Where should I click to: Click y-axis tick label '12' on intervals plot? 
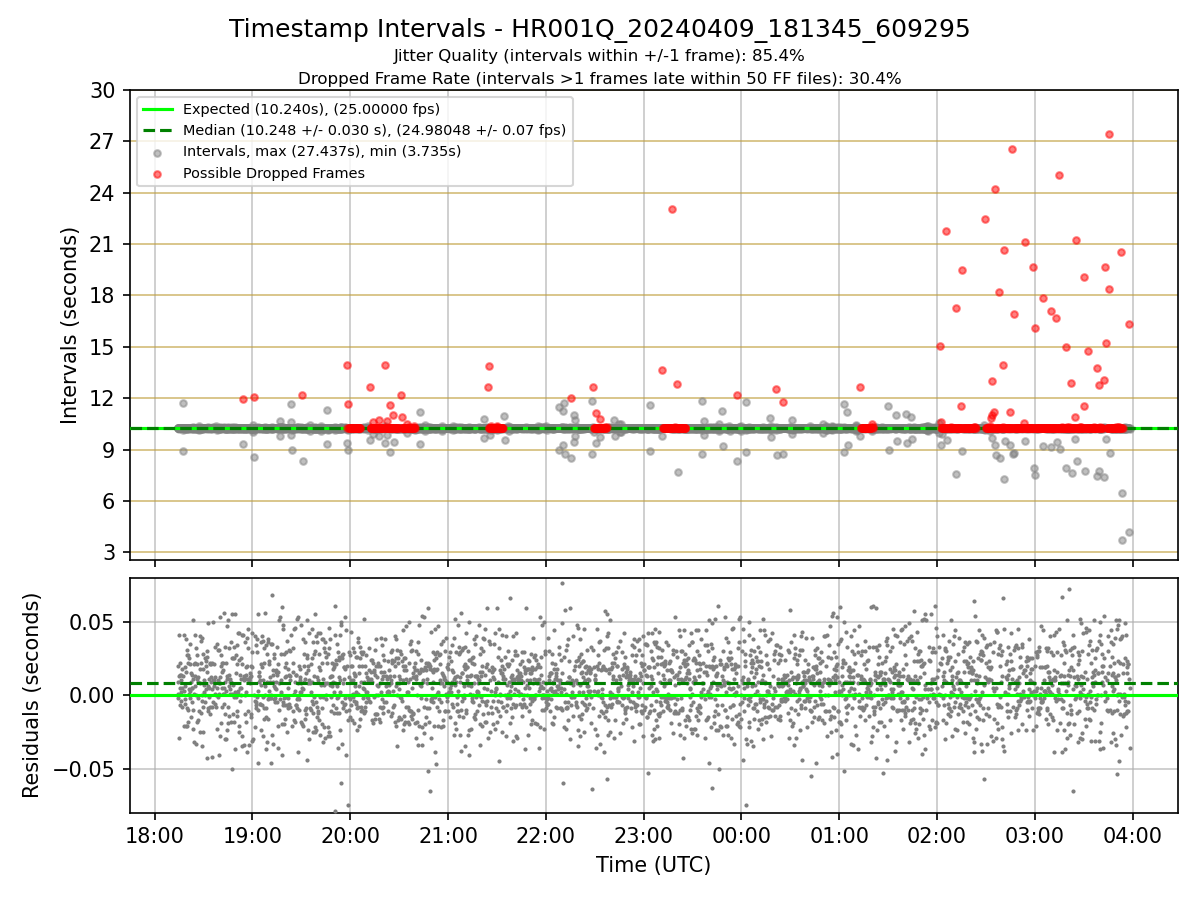tap(104, 398)
